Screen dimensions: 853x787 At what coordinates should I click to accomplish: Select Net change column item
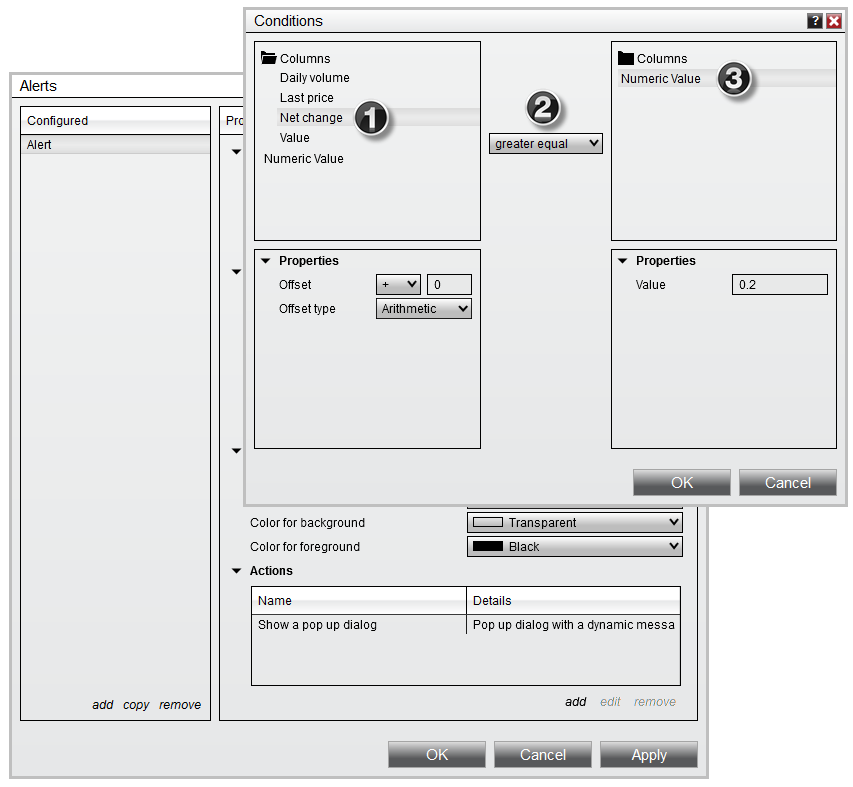tap(311, 118)
